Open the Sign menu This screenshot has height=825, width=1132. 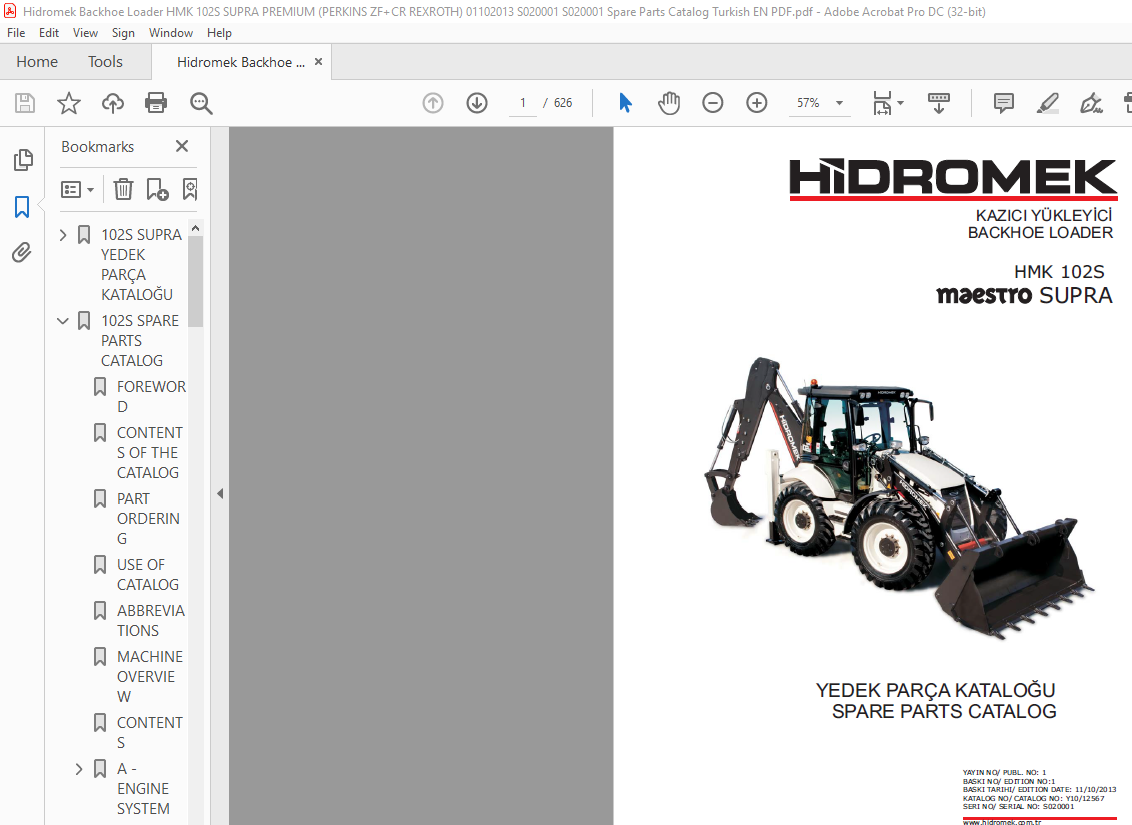click(x=123, y=32)
